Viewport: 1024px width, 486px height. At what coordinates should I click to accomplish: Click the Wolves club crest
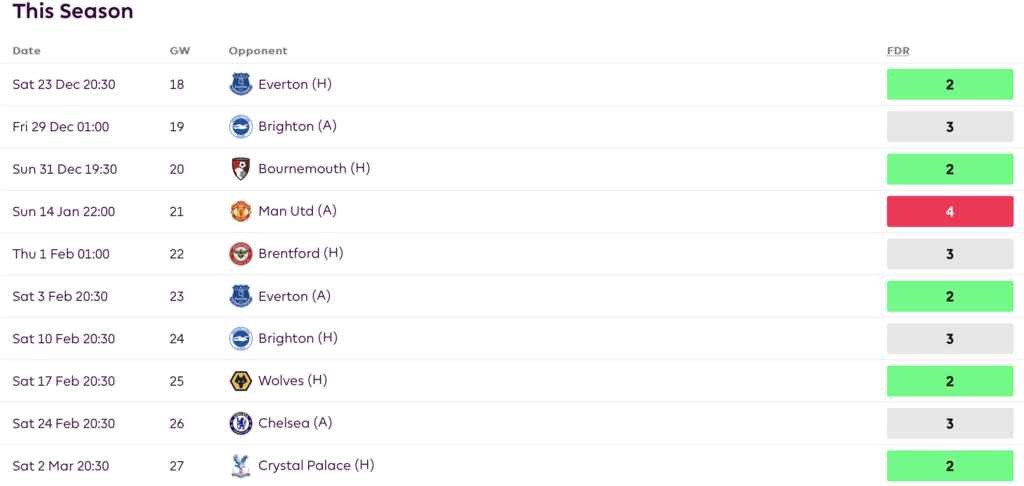pyautogui.click(x=240, y=381)
